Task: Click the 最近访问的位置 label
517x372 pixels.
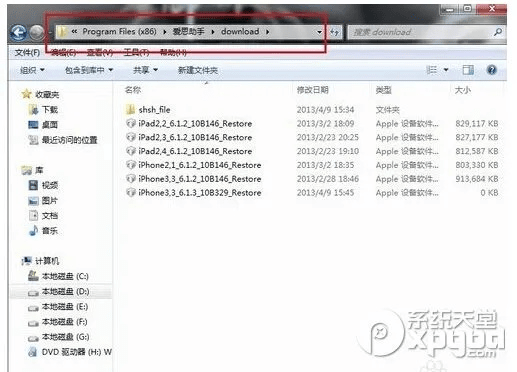Action: click(69, 140)
